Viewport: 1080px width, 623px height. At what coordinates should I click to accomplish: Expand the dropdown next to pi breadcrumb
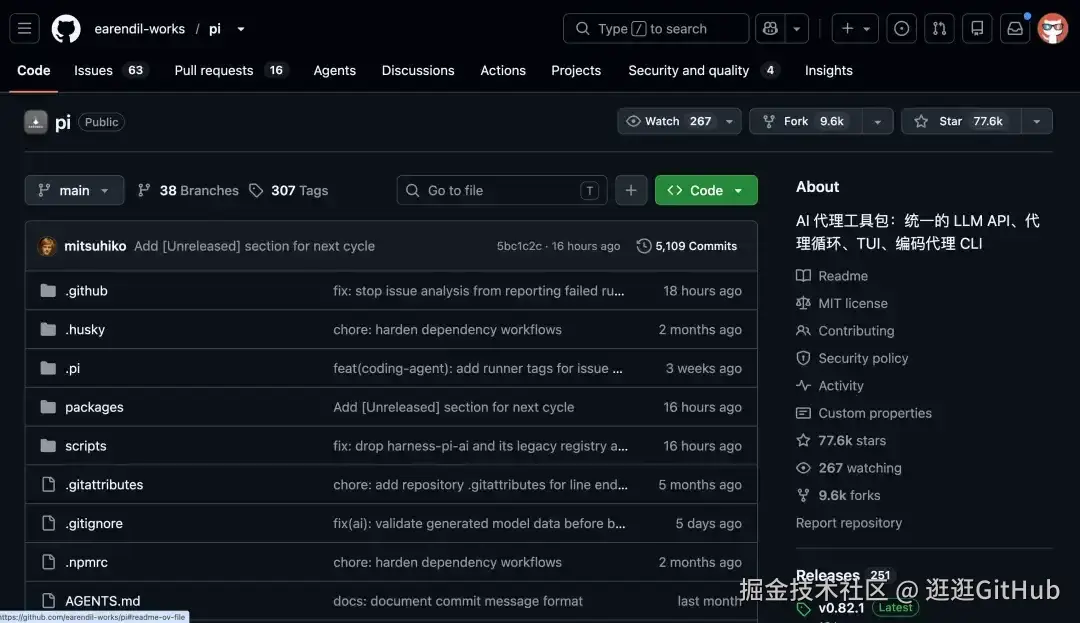[x=240, y=29]
